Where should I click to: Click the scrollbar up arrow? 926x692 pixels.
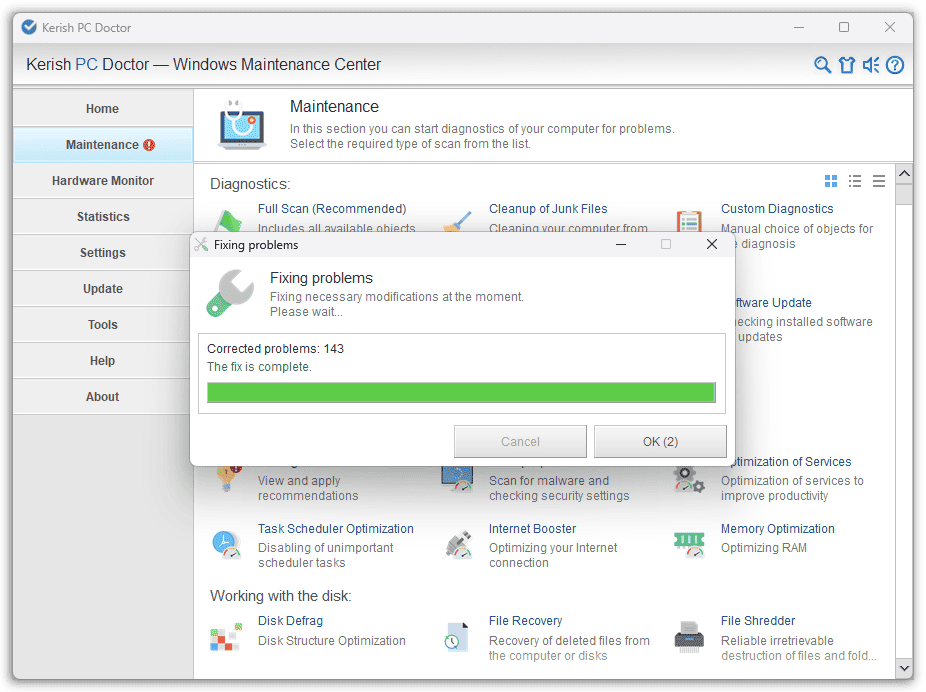click(904, 174)
